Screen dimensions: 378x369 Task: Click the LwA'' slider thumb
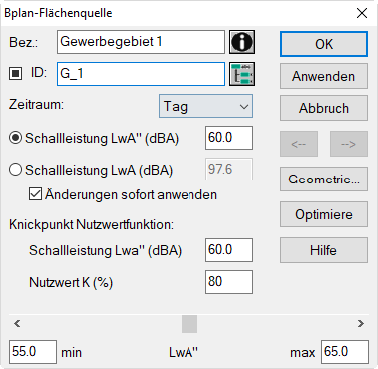(x=189, y=324)
